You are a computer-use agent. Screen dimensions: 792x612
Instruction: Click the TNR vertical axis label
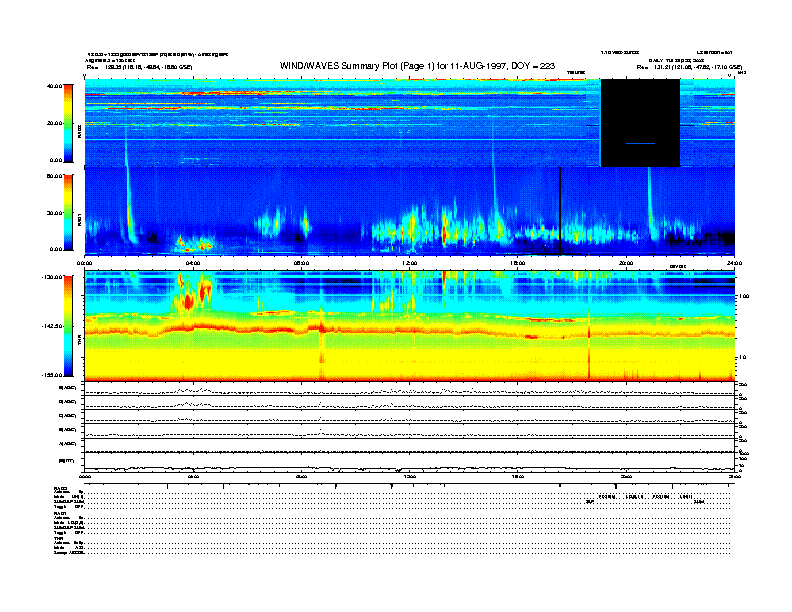(x=79, y=341)
